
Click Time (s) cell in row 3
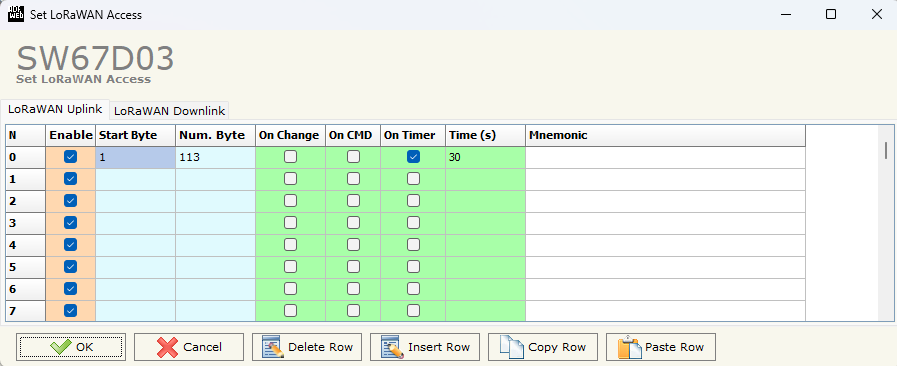486,223
